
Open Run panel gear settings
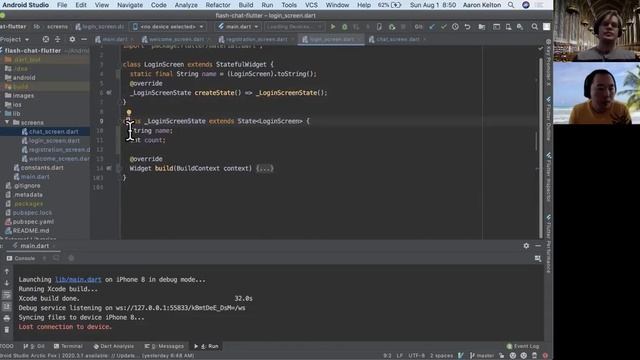pos(526,245)
